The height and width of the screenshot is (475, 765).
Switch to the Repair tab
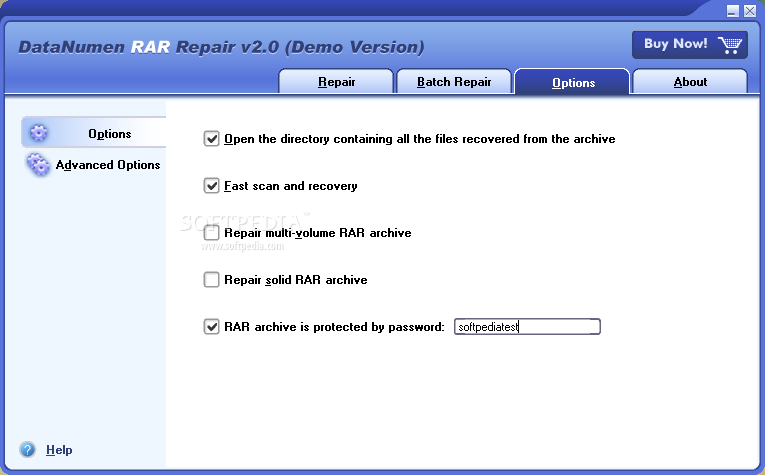(x=336, y=81)
